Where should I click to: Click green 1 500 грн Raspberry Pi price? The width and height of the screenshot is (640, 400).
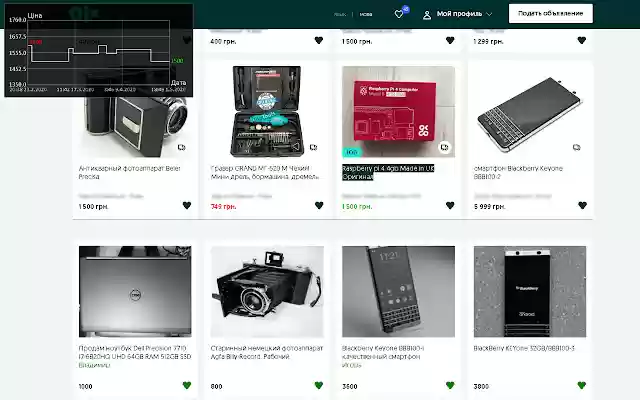357,207
